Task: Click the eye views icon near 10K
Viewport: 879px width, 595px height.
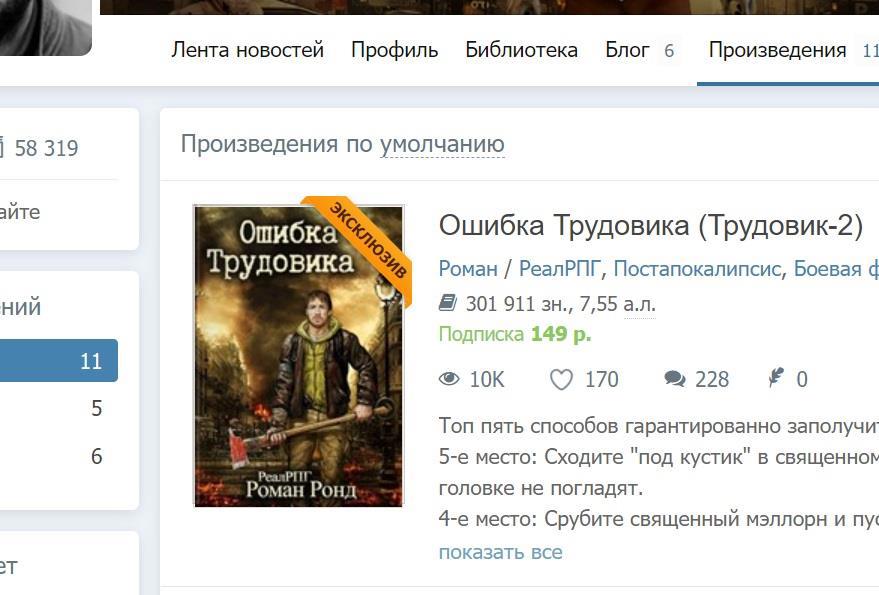Action: click(448, 379)
